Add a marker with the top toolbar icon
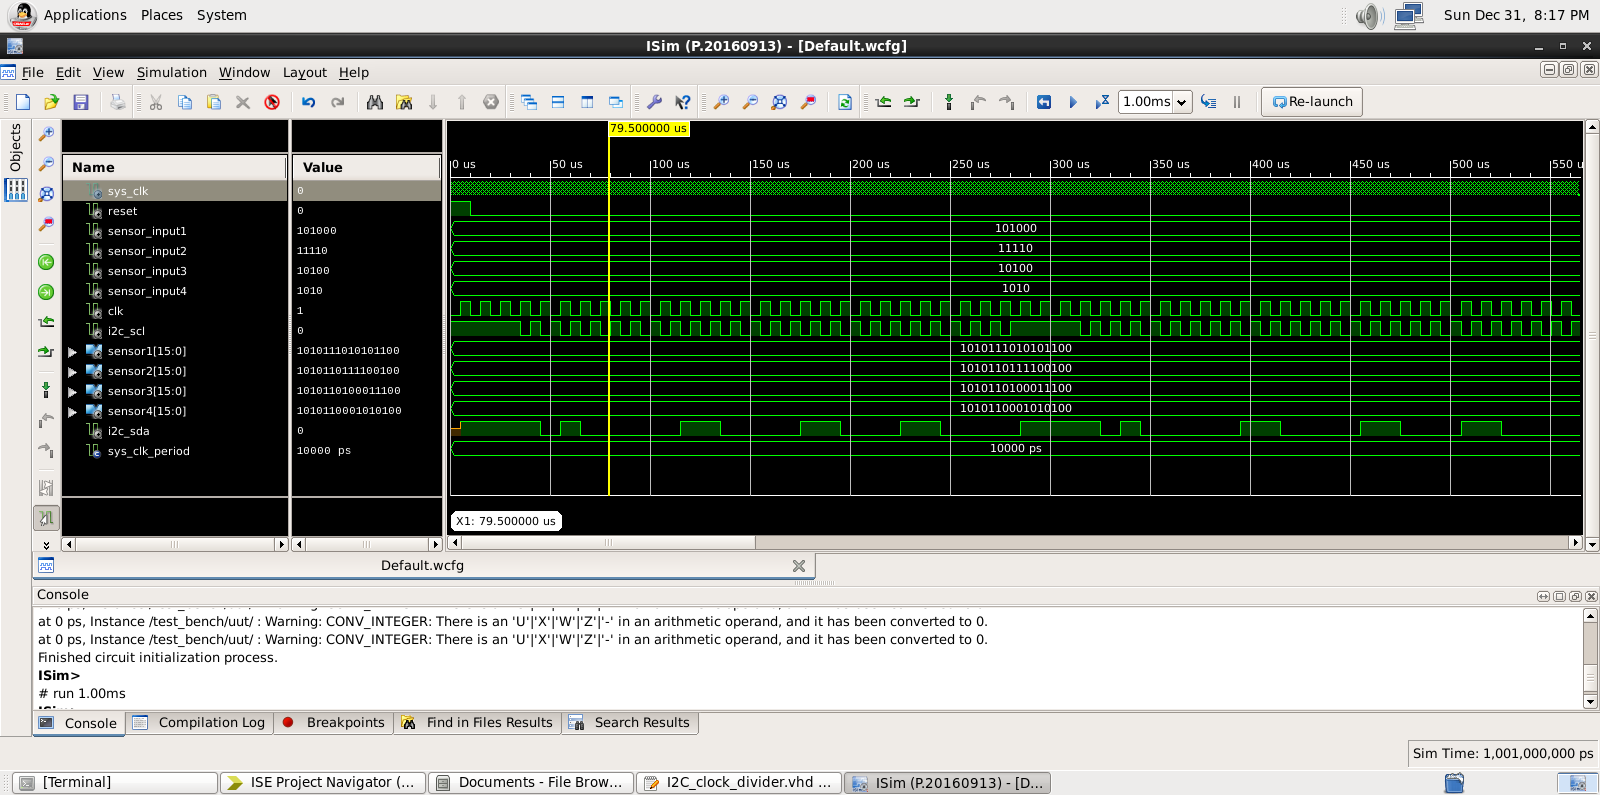The image size is (1600, 795). [x=949, y=102]
